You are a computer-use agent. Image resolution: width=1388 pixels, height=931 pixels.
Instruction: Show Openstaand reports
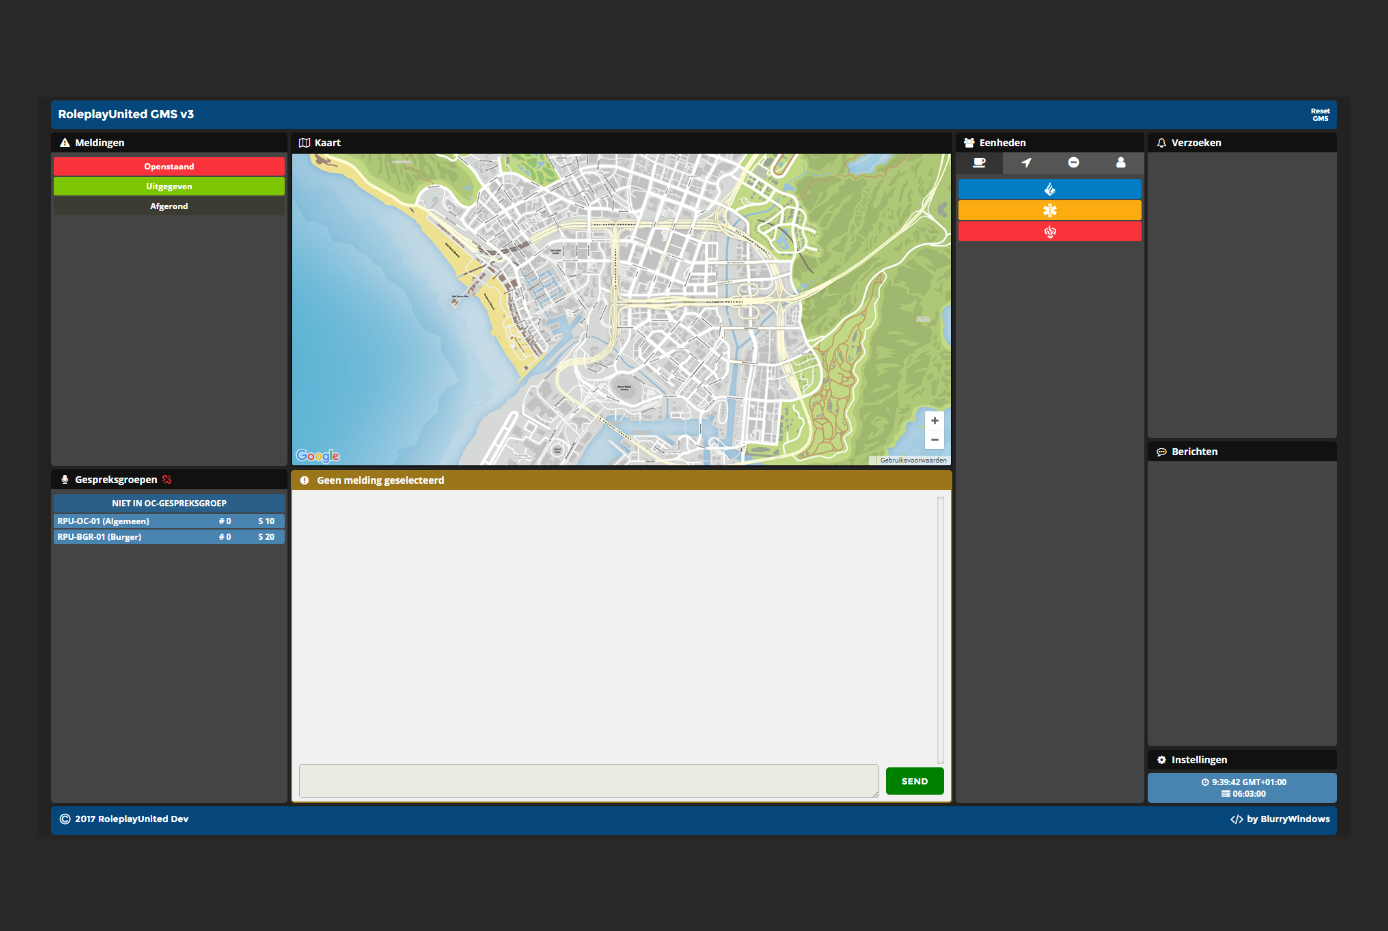coord(169,167)
